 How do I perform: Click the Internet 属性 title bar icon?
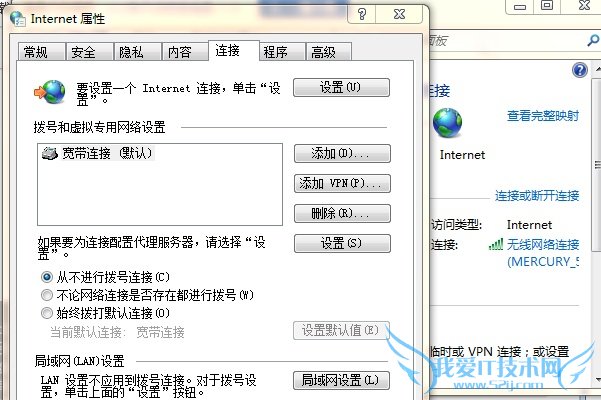pos(18,19)
